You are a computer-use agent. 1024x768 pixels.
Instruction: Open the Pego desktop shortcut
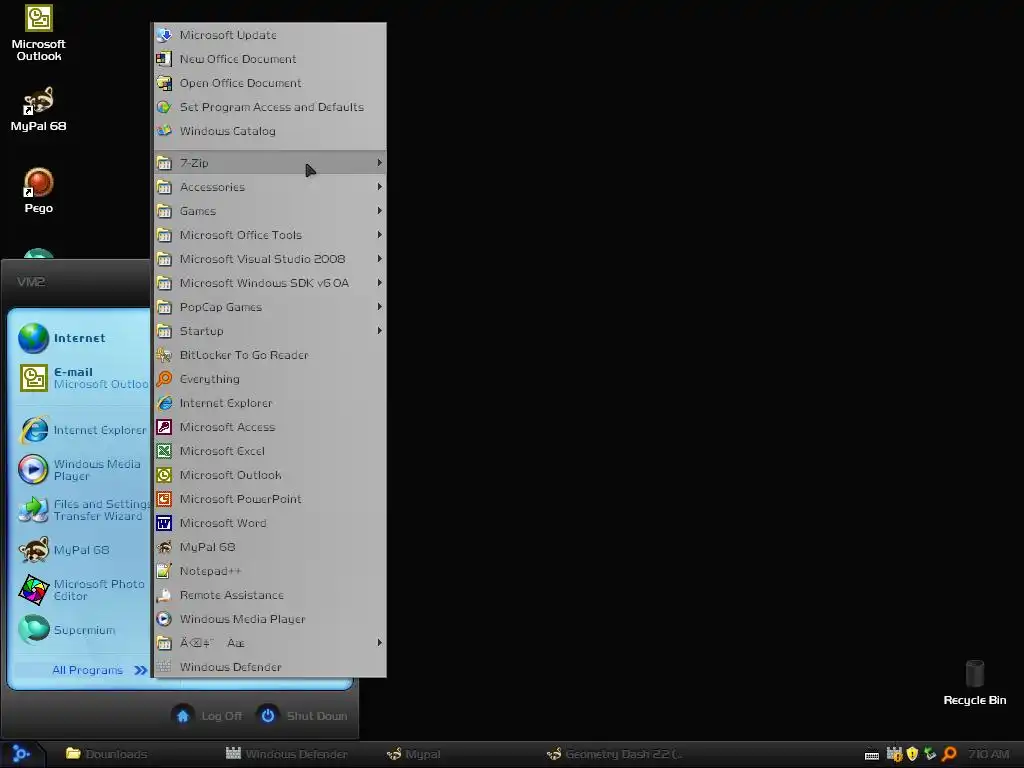(x=39, y=191)
